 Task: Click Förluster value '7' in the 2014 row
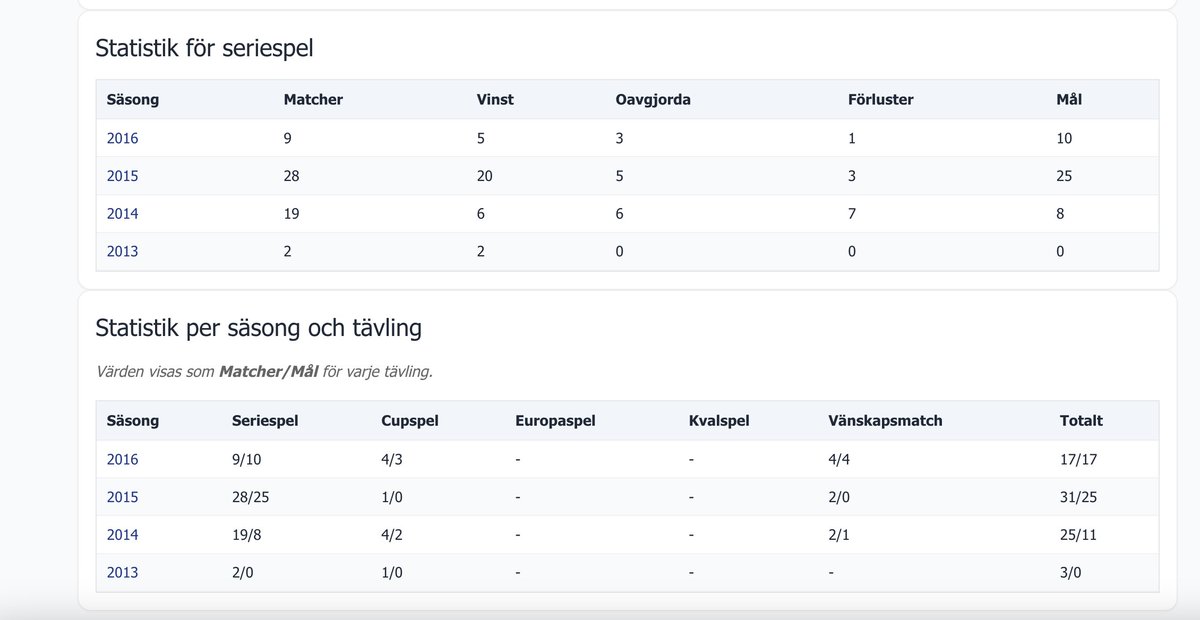click(852, 214)
